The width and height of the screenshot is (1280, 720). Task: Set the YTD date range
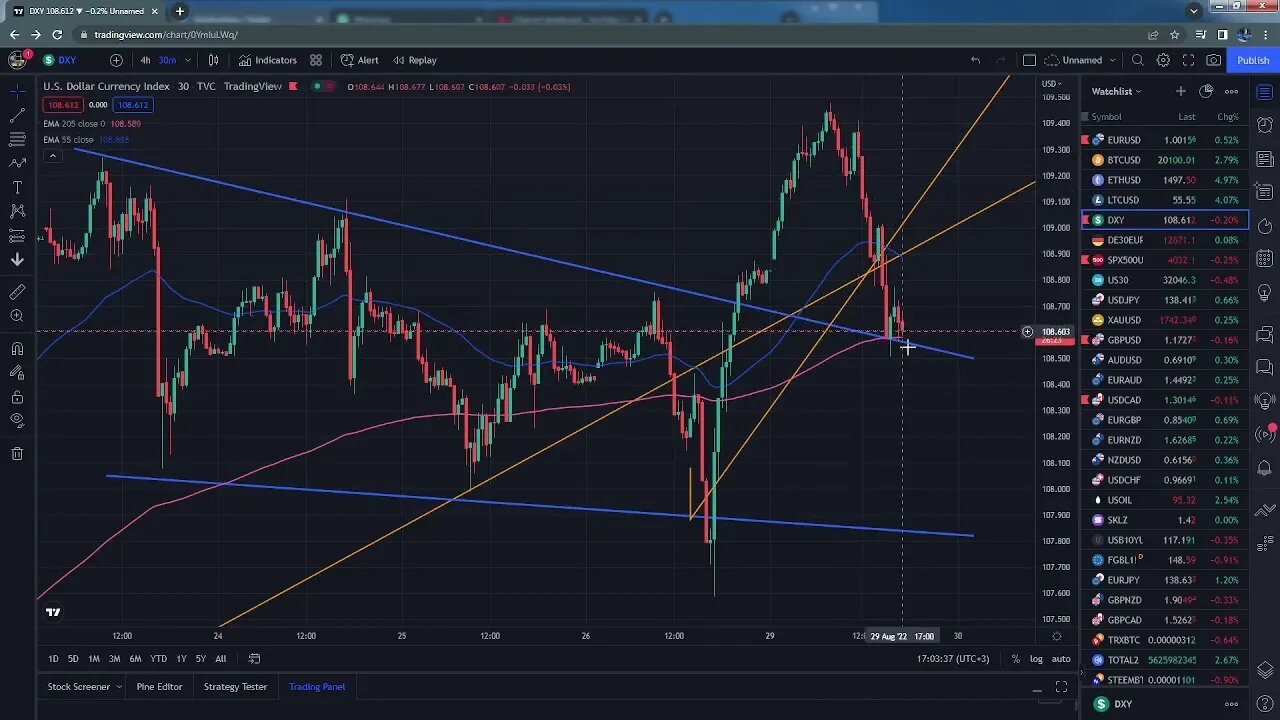[x=158, y=658]
